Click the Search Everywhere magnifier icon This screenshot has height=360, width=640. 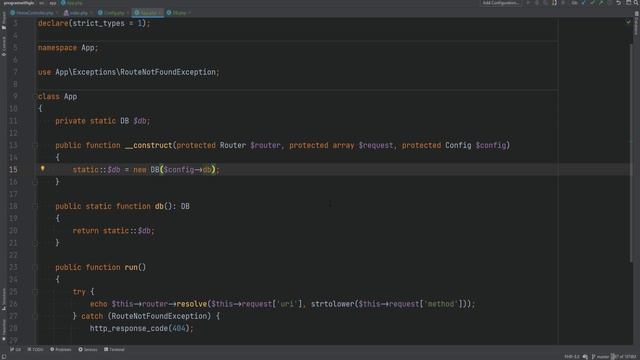click(636, 3)
